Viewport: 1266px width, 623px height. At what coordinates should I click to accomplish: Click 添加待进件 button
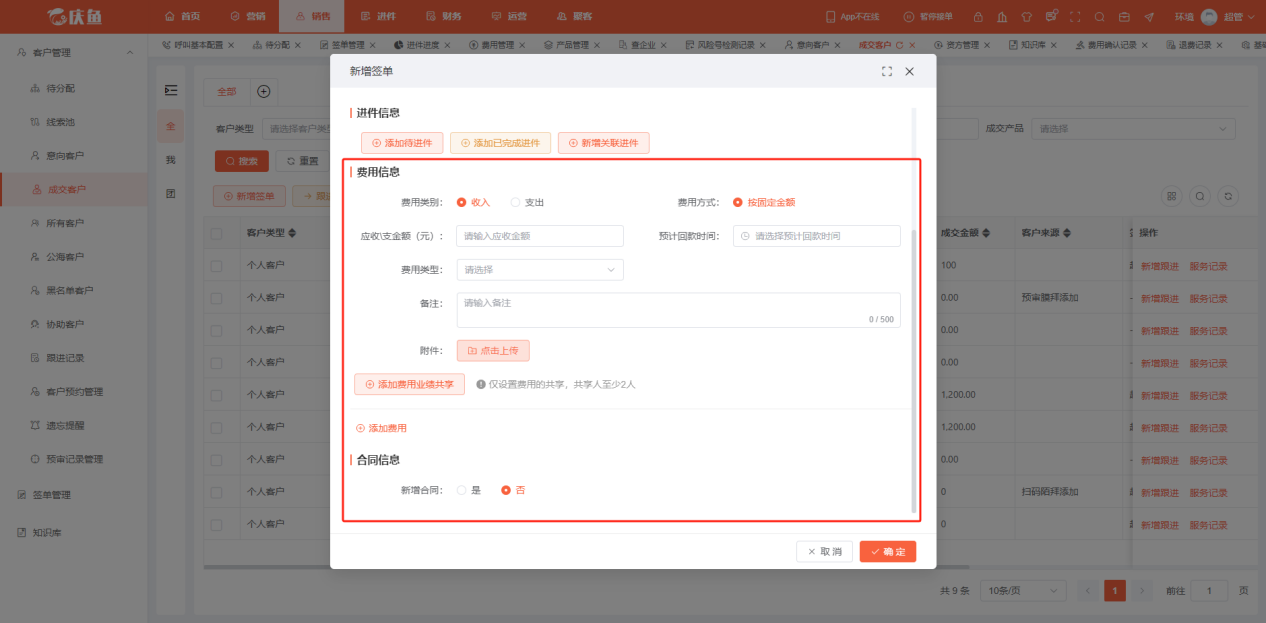402,143
